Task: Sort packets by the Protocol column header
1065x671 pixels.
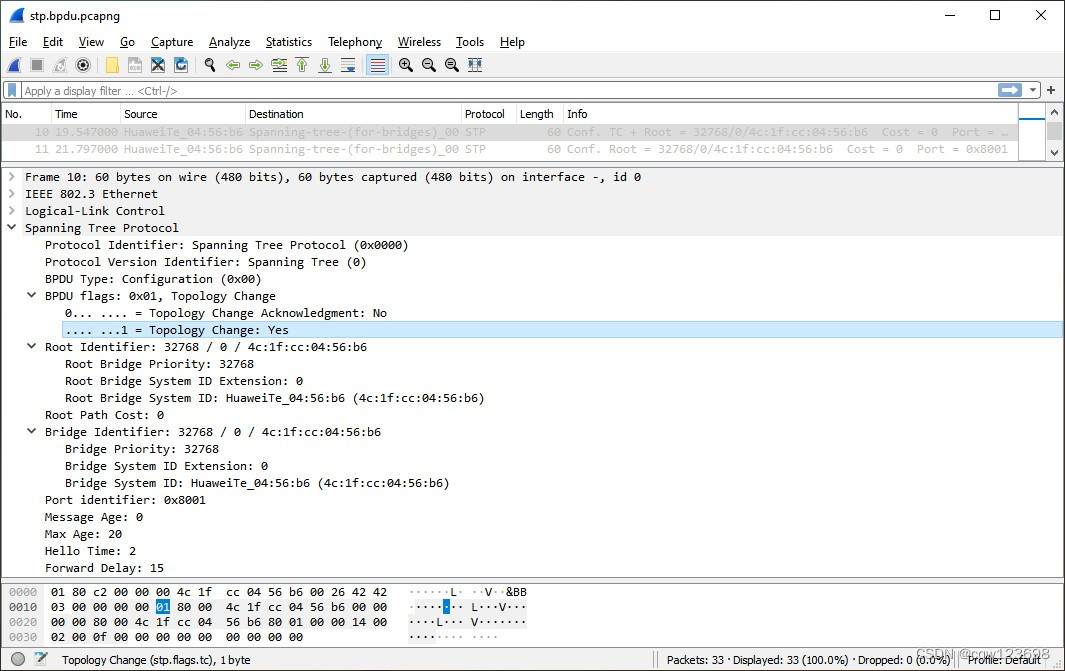Action: [488, 114]
